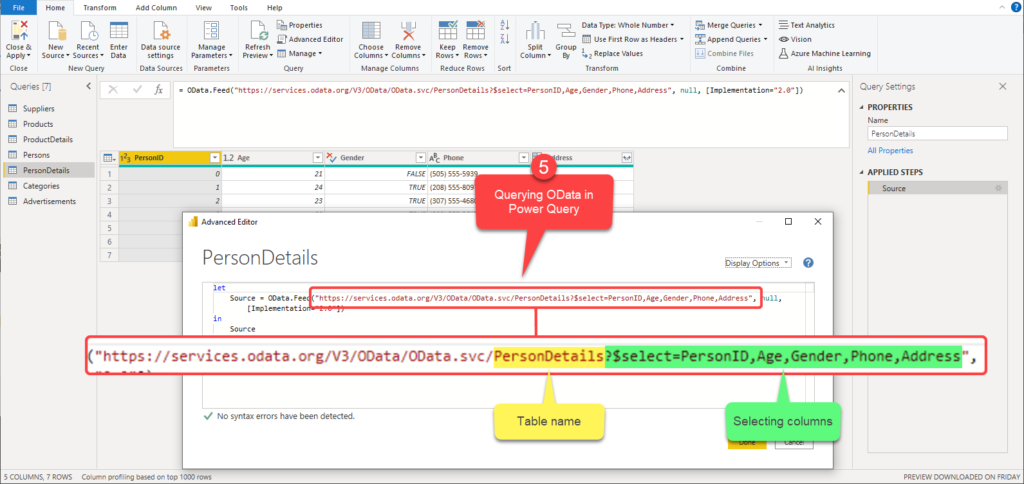Close the Query Settings pane
The height and width of the screenshot is (484, 1024).
coord(1003,86)
